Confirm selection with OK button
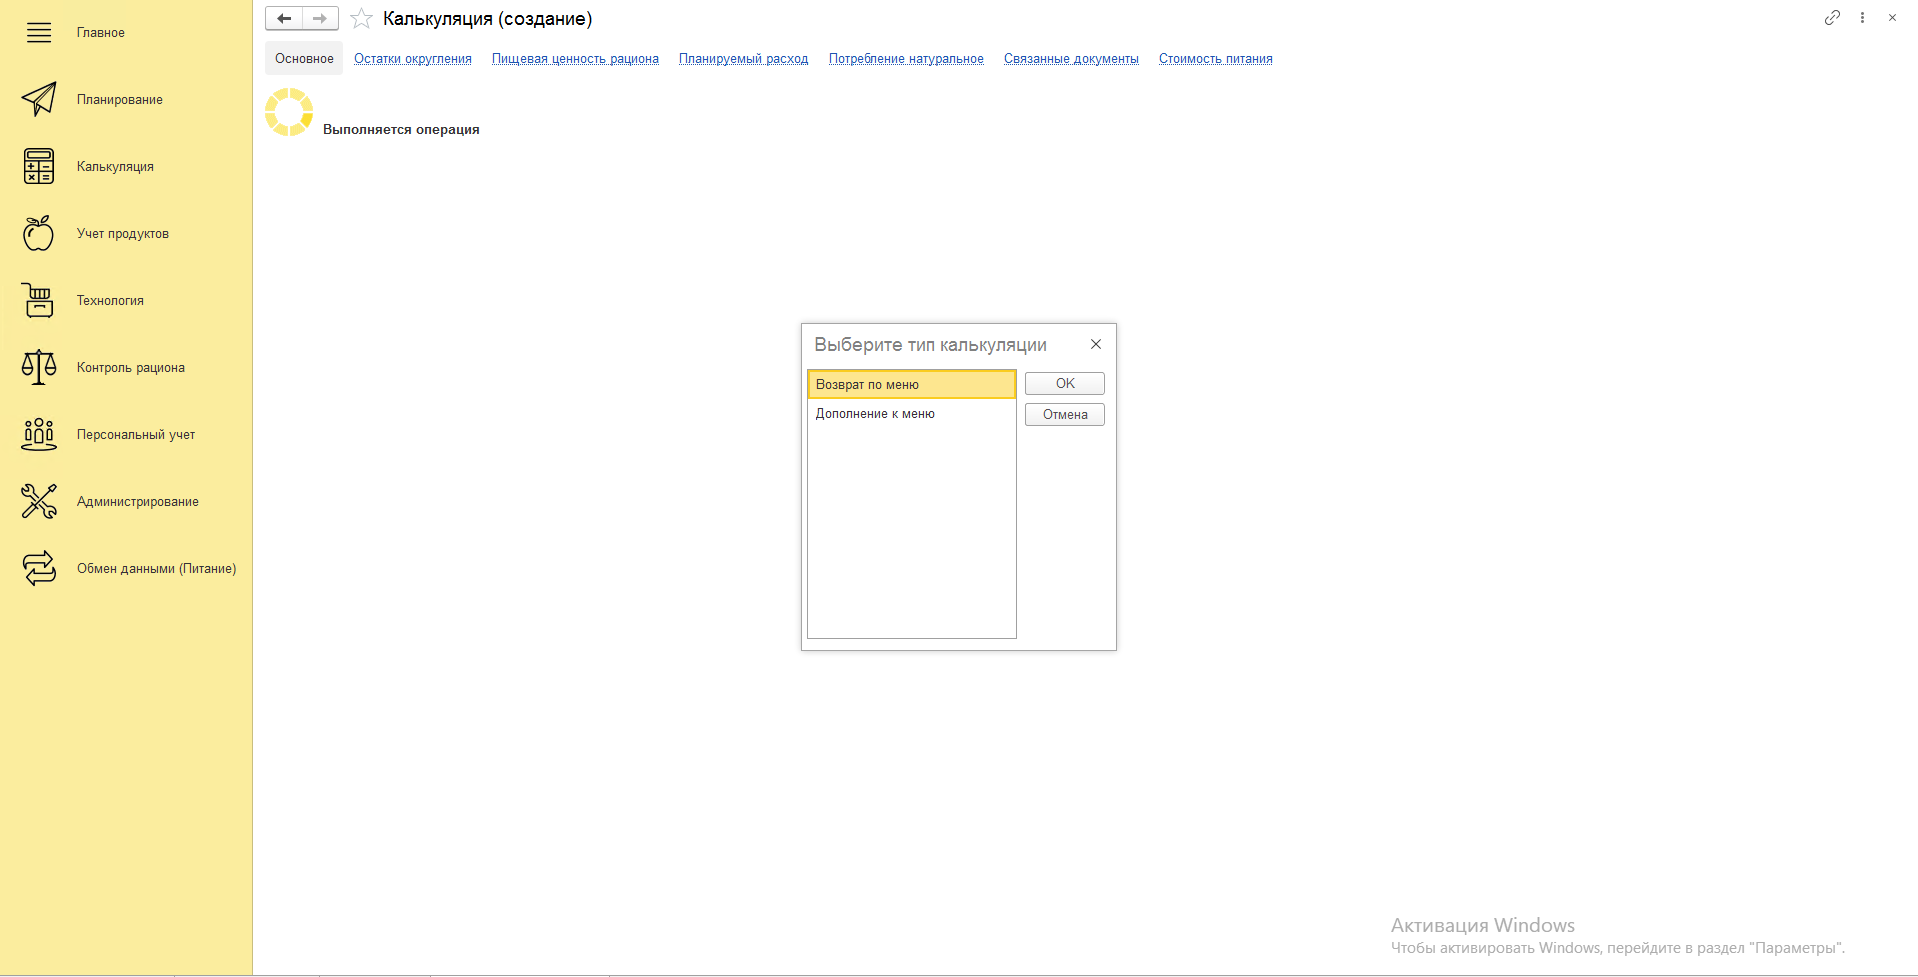The image size is (1918, 977). pyautogui.click(x=1064, y=384)
